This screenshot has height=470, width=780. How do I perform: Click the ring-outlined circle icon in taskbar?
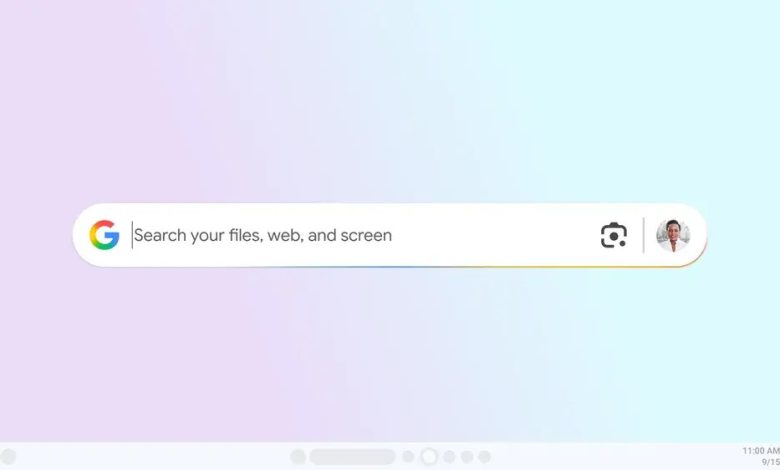[x=429, y=457]
